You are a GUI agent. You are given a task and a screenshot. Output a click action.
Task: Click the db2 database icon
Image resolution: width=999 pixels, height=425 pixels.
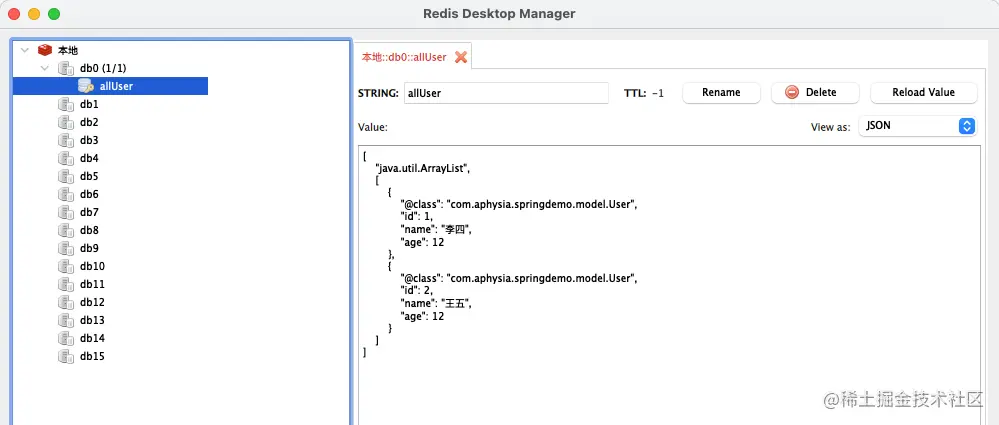point(66,122)
